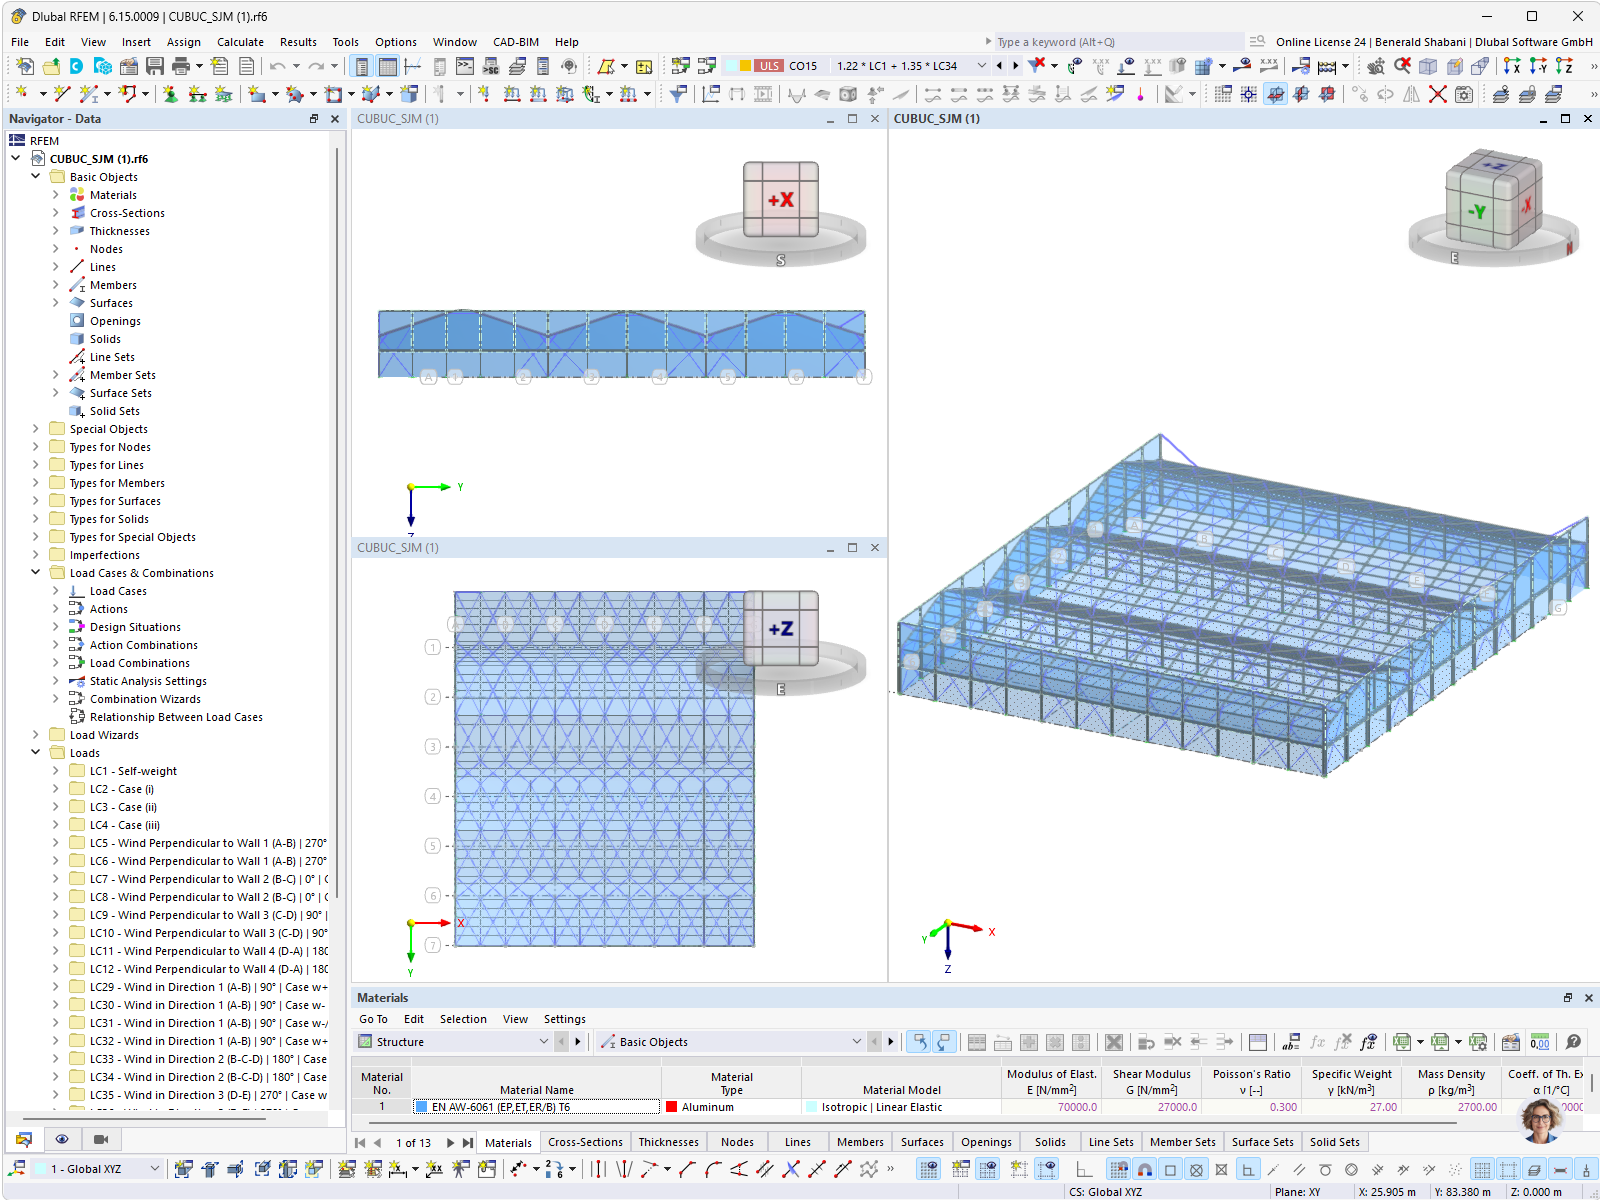Switch to the Cross-Sections tab
Viewport: 1600px width, 1200px height.
pos(585,1142)
